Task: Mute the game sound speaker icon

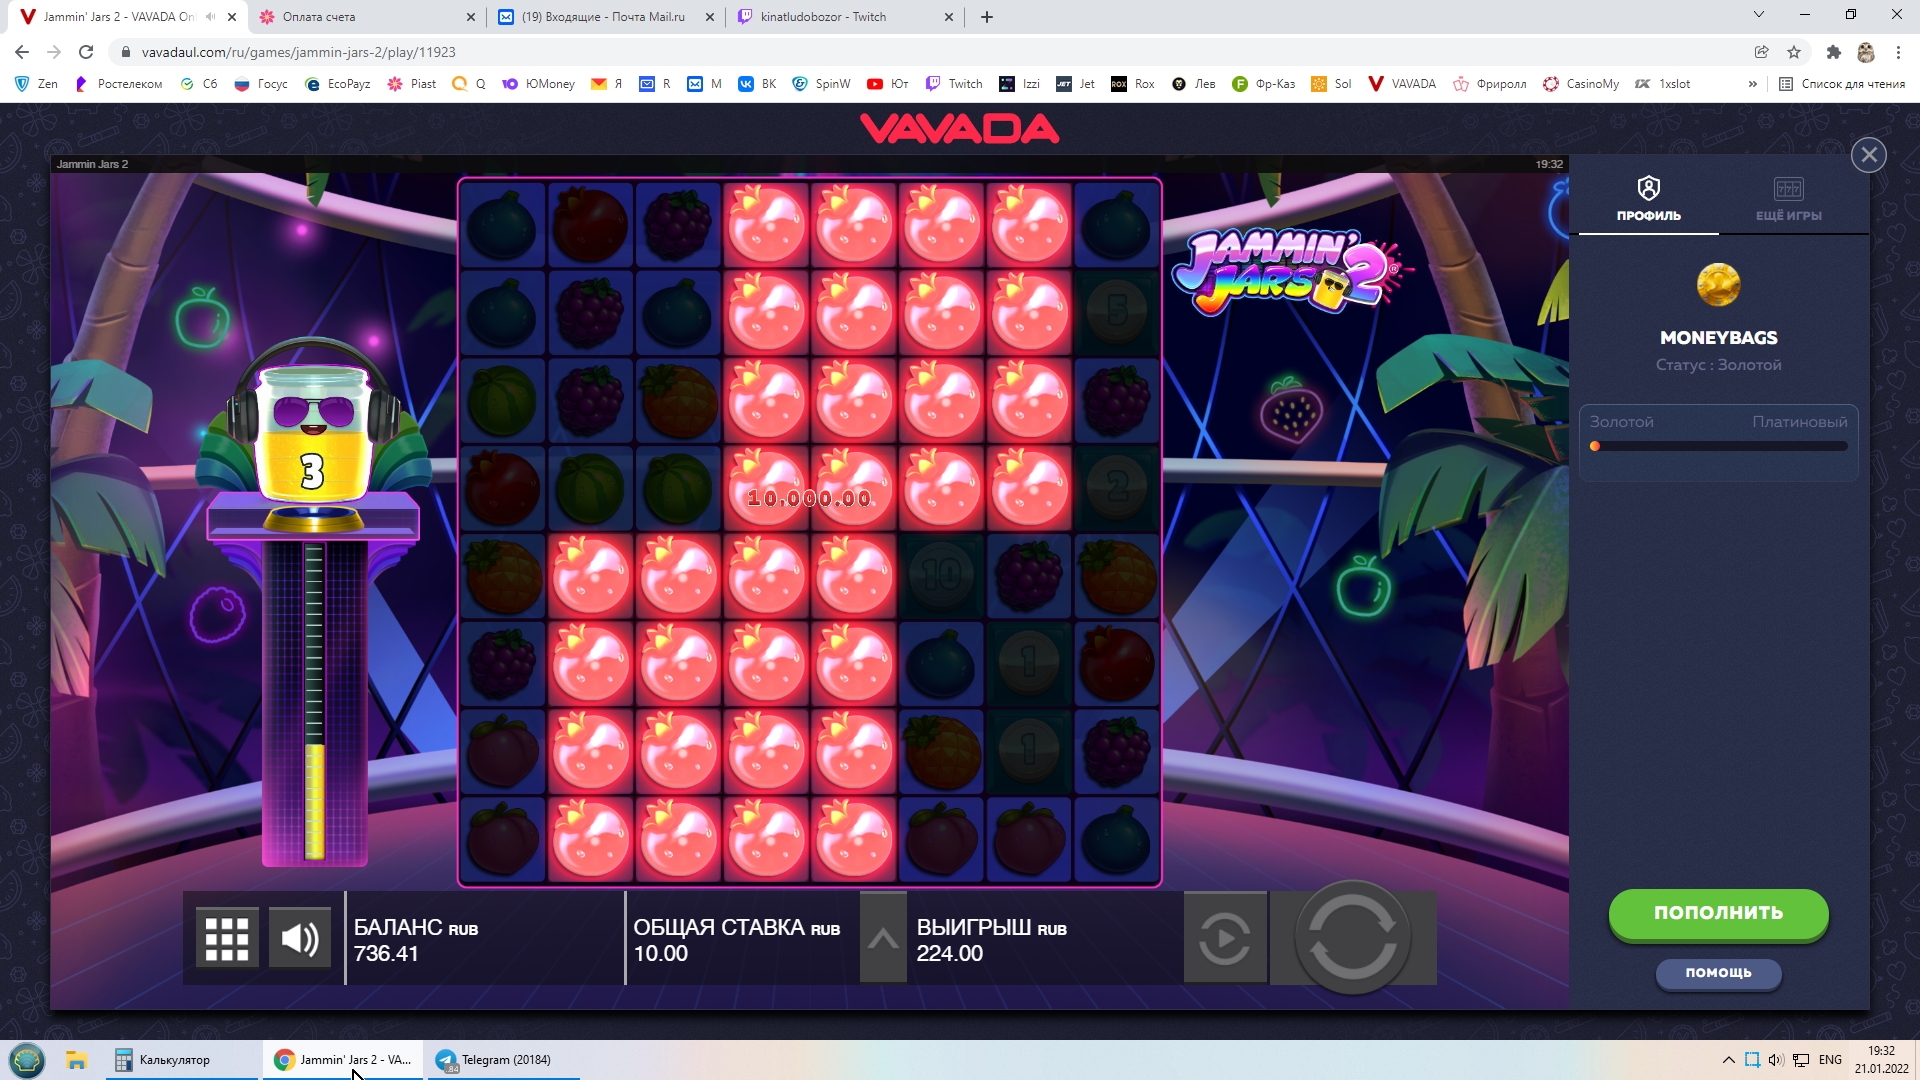Action: 300,939
